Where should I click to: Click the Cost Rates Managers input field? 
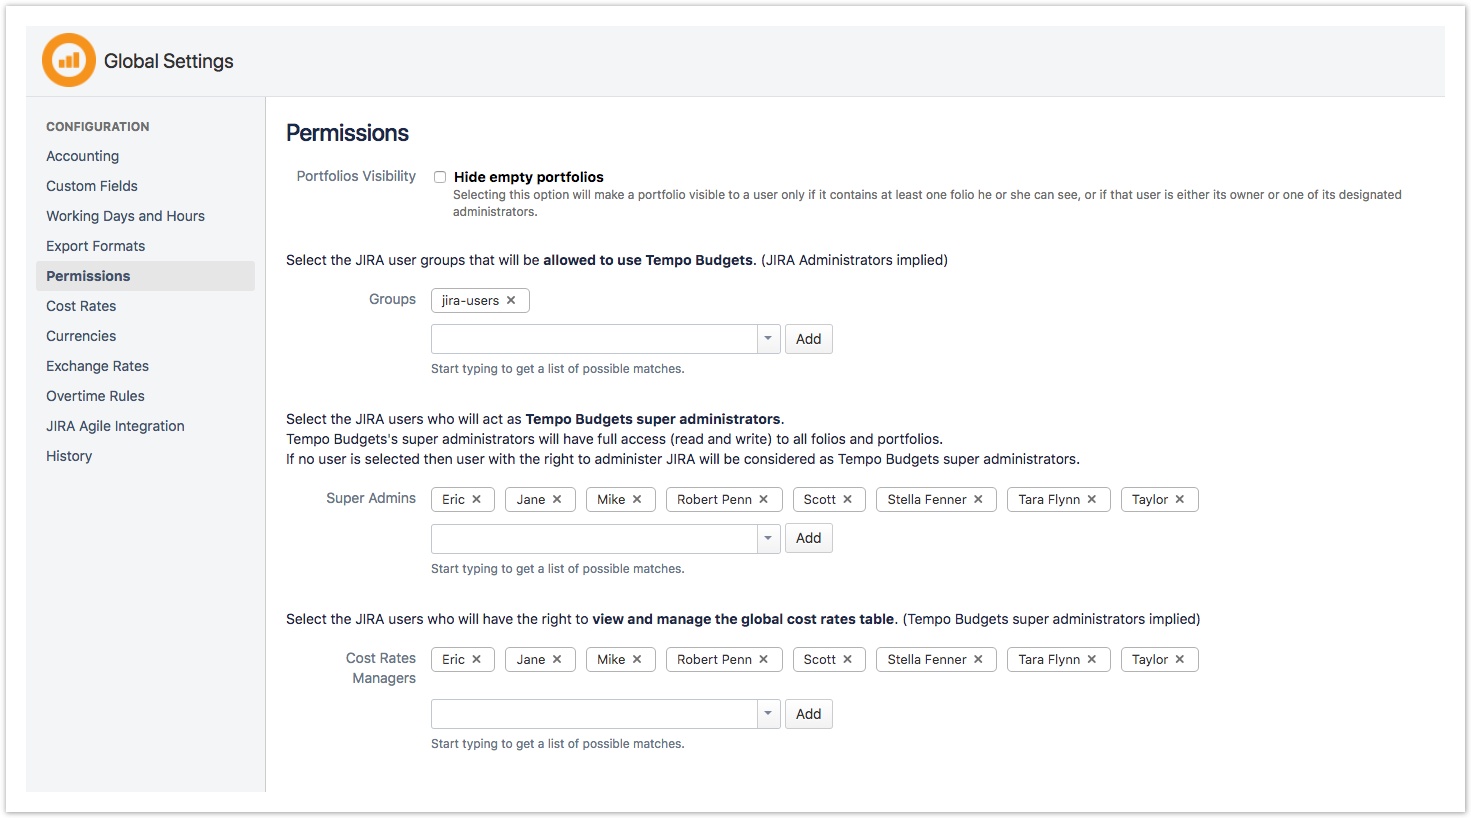point(594,714)
